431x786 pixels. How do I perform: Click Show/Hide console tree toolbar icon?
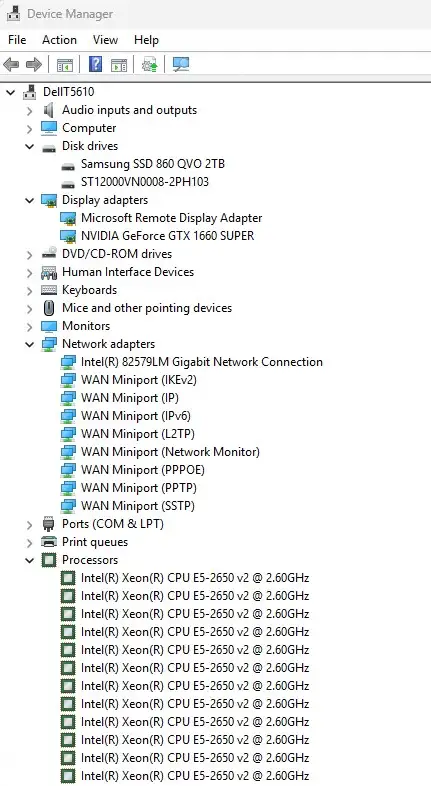click(x=65, y=65)
